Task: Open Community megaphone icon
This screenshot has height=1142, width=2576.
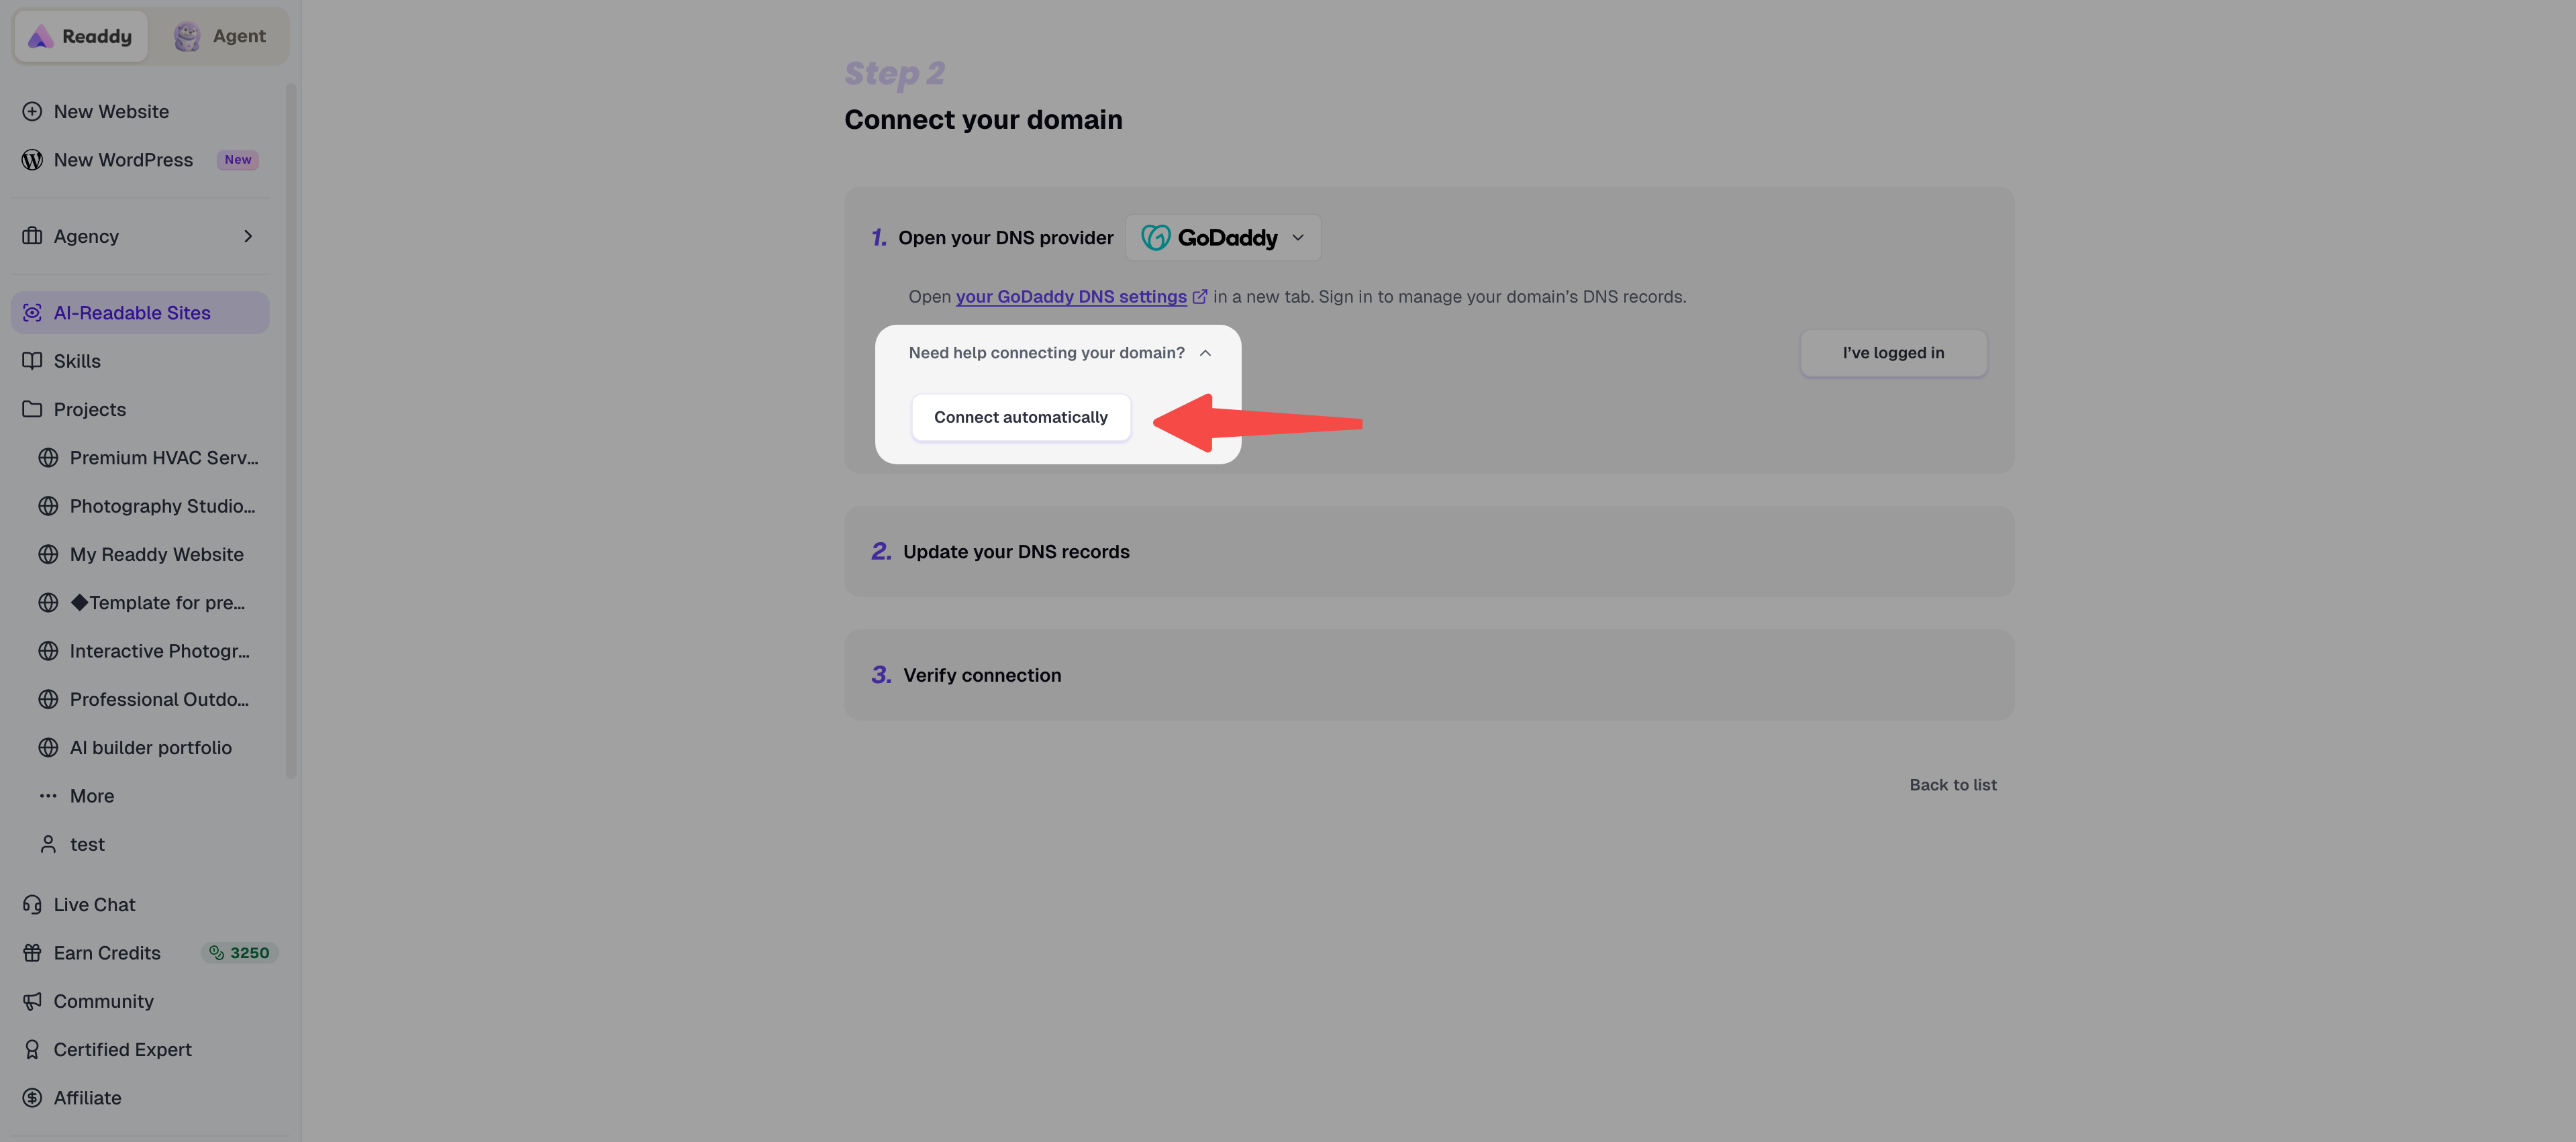Action: pyautogui.click(x=32, y=1001)
